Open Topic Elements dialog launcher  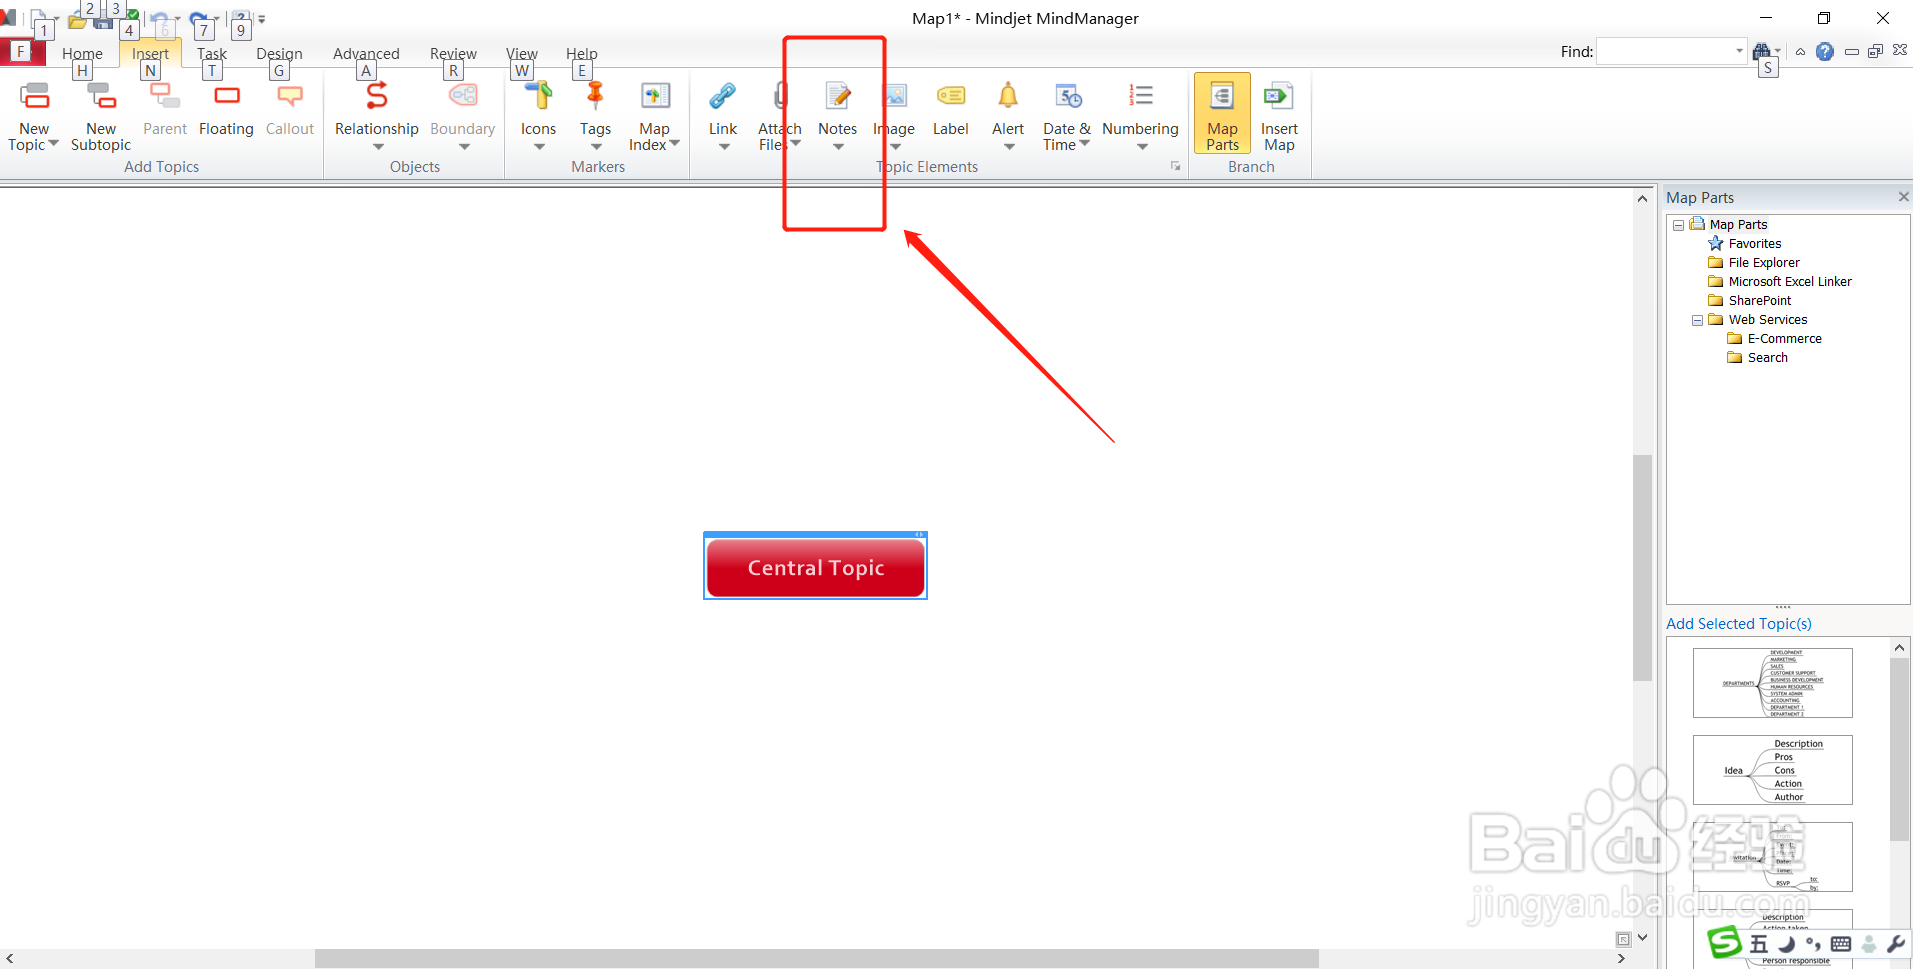tap(1175, 166)
